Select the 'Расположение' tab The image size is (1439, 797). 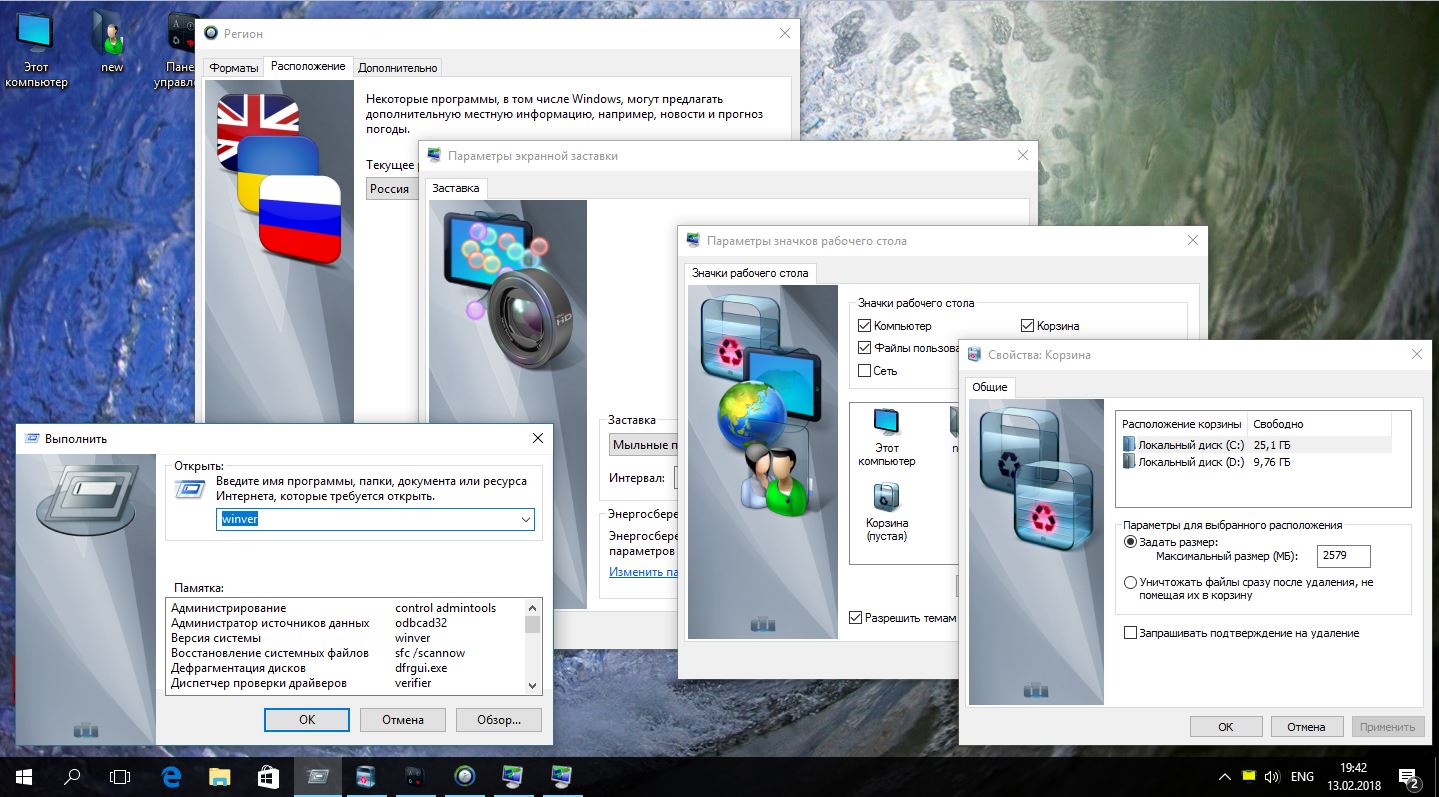(x=308, y=66)
